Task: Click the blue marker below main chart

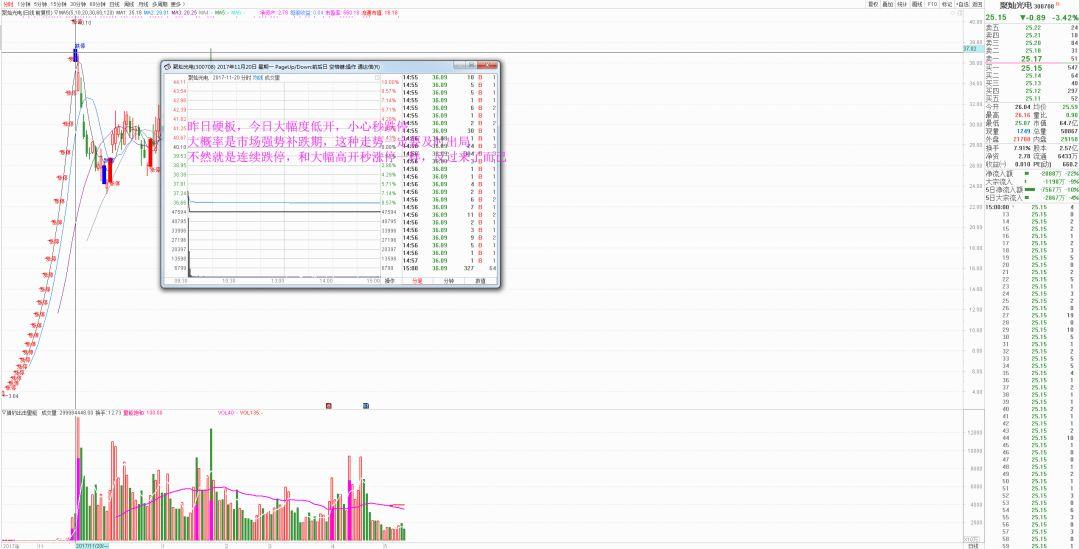Action: coord(366,406)
